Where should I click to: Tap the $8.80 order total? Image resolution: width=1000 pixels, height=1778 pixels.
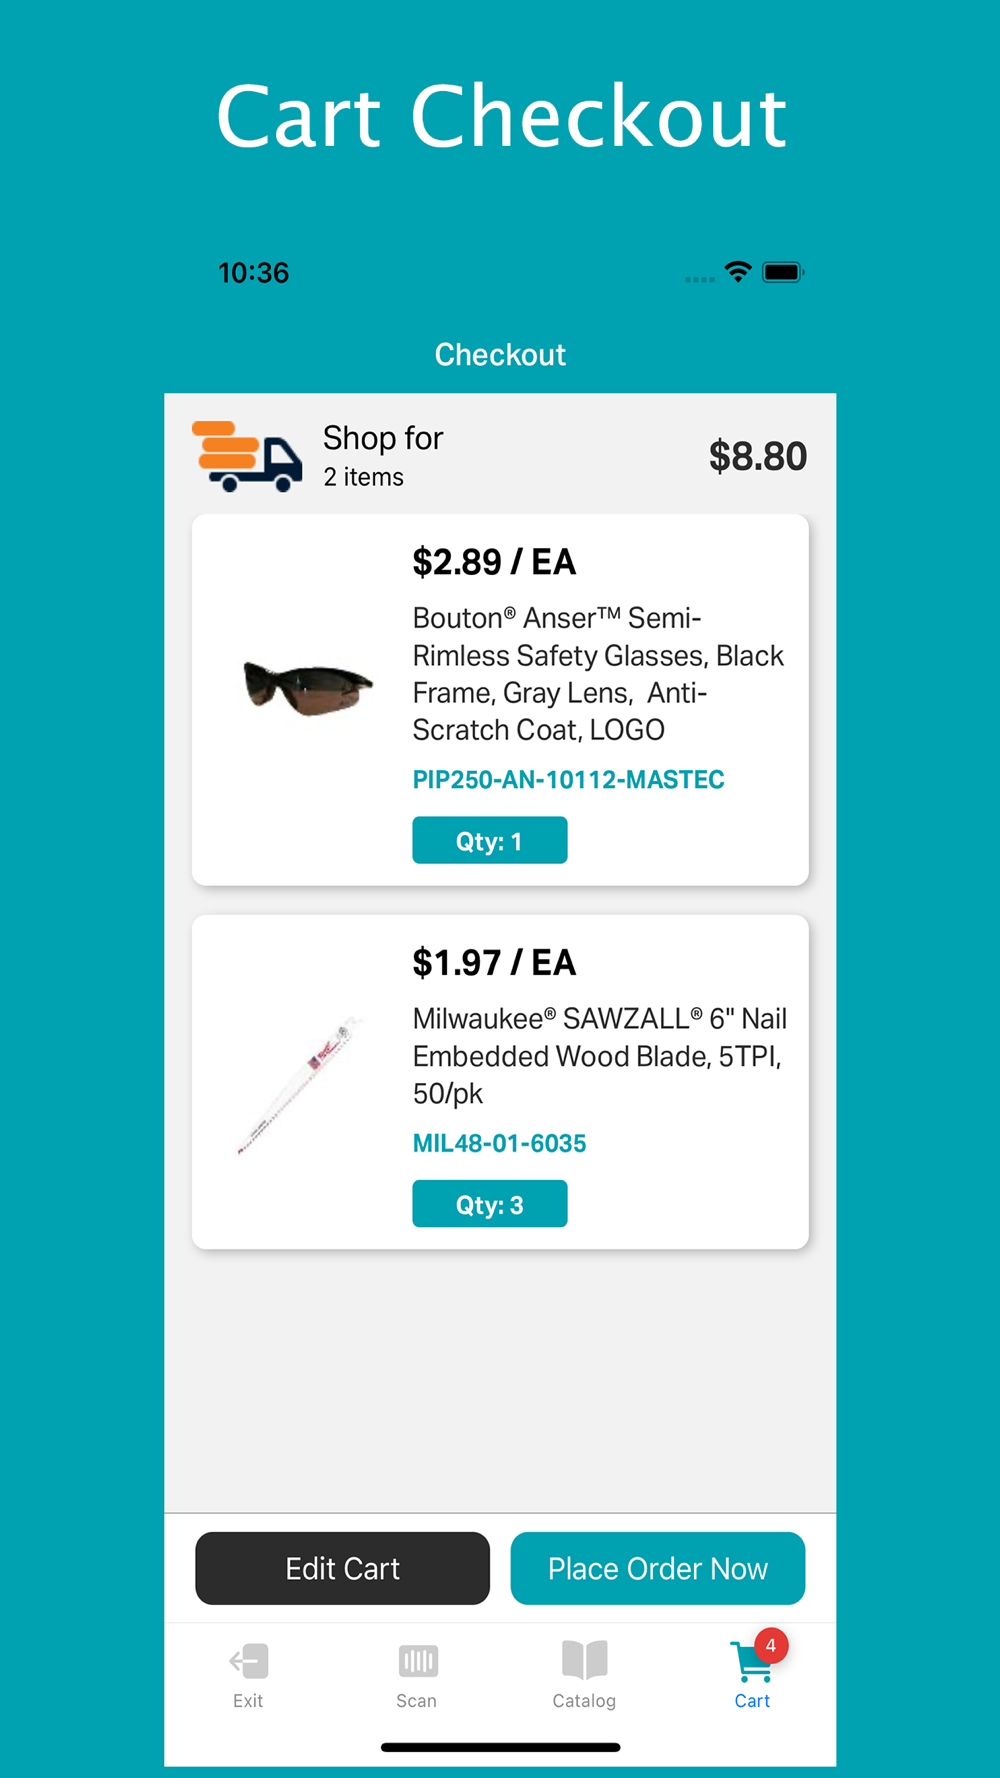[x=758, y=456]
